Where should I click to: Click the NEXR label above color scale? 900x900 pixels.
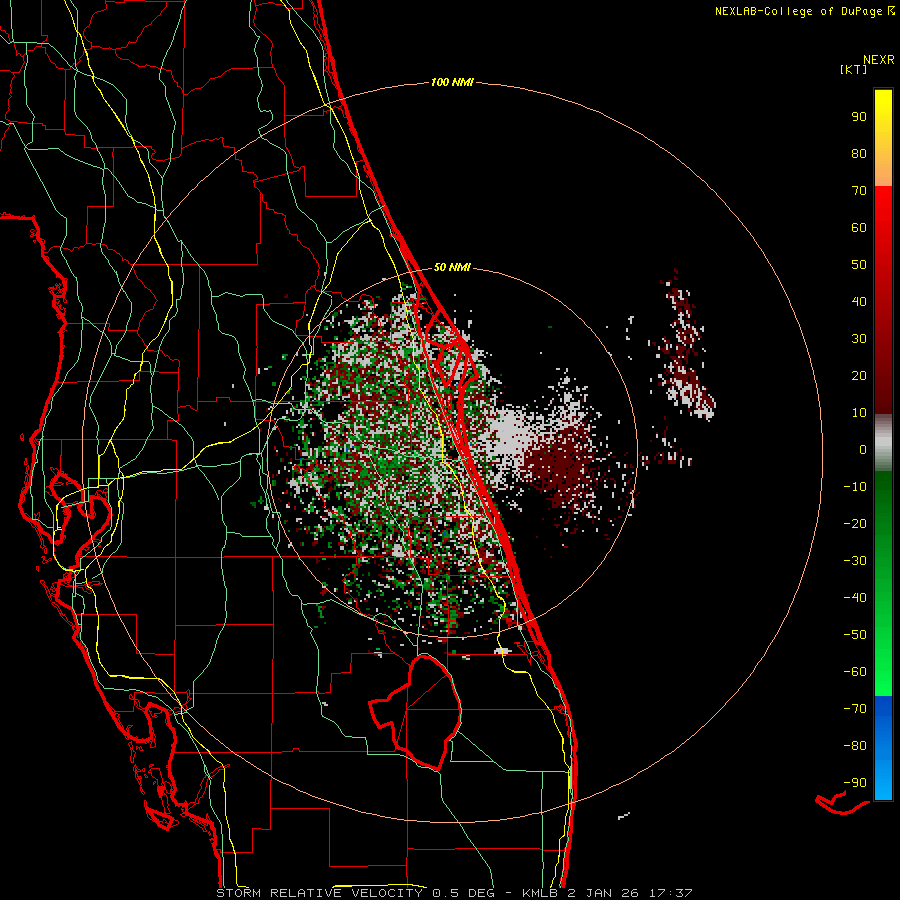[x=879, y=60]
